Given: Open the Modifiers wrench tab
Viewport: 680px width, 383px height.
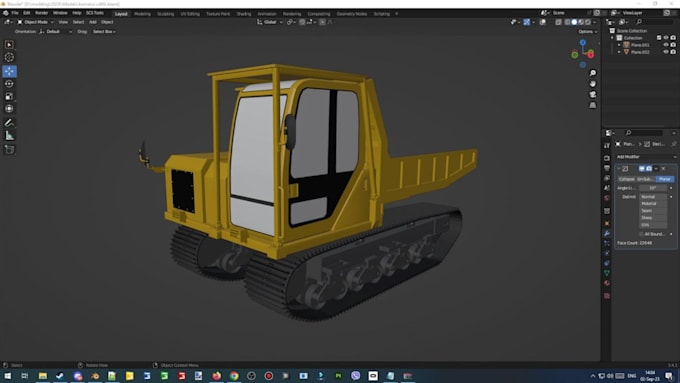Looking at the screenshot, I should pyautogui.click(x=607, y=234).
